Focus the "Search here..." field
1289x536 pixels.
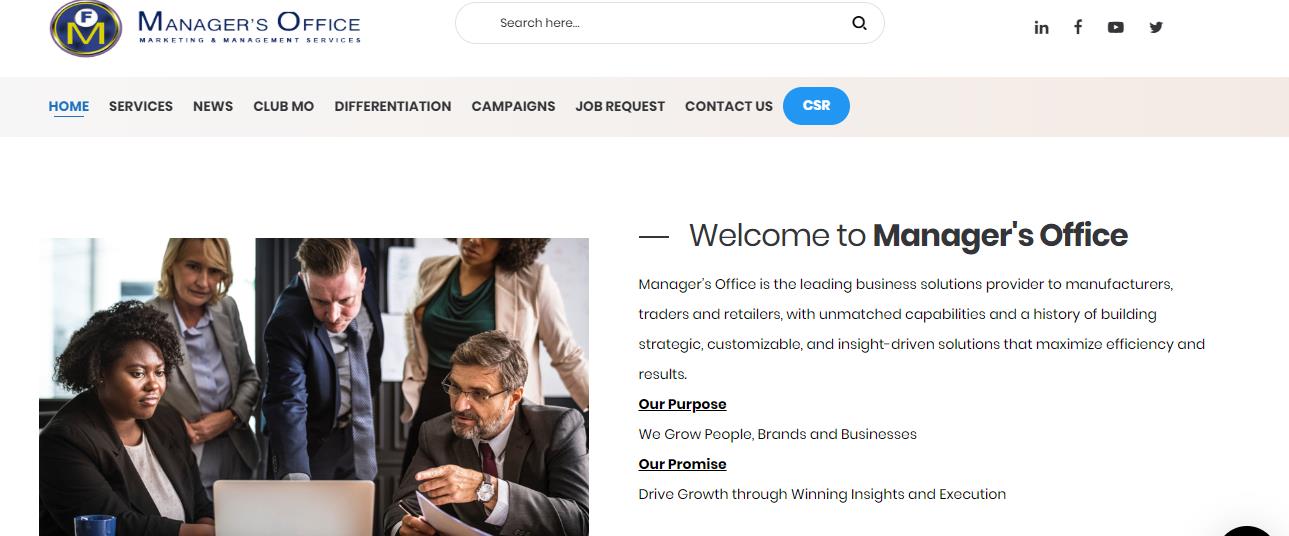pyautogui.click(x=660, y=23)
